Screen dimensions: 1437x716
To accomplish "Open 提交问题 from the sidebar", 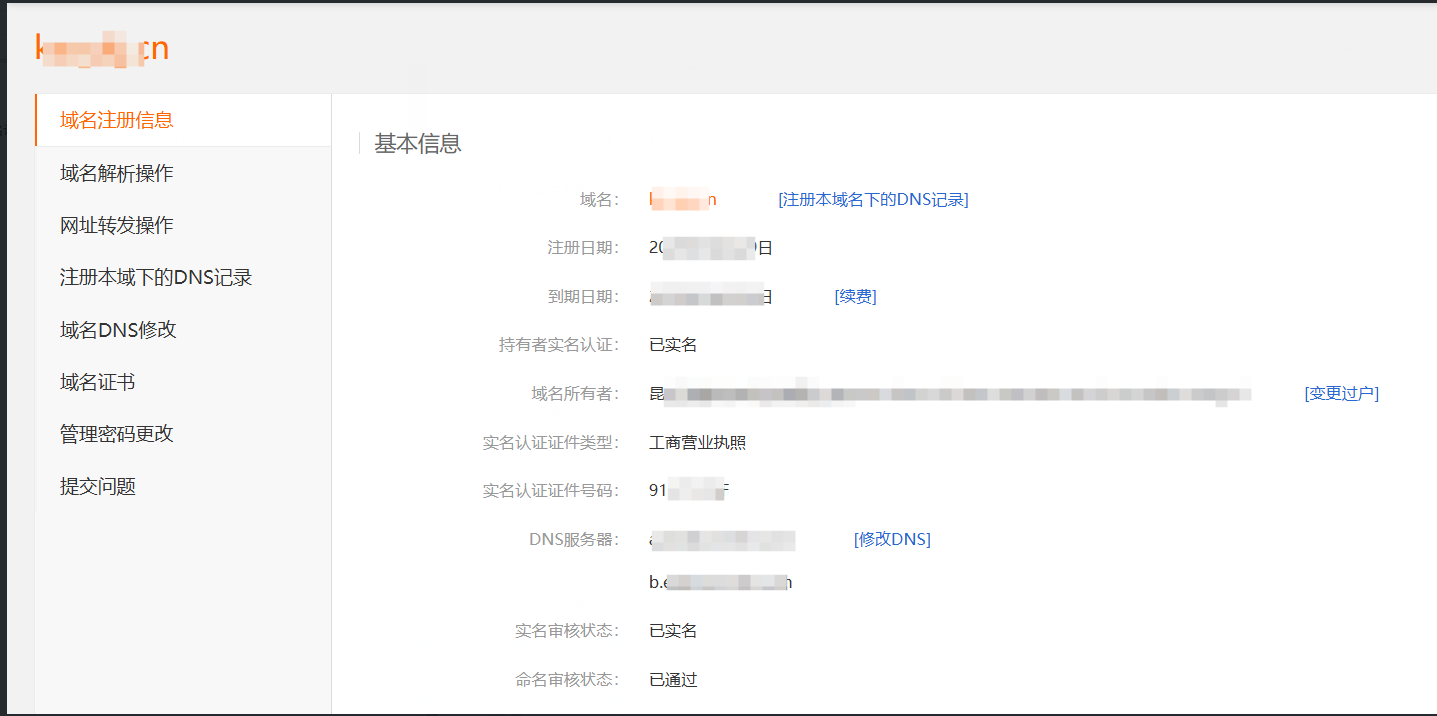I will point(98,487).
